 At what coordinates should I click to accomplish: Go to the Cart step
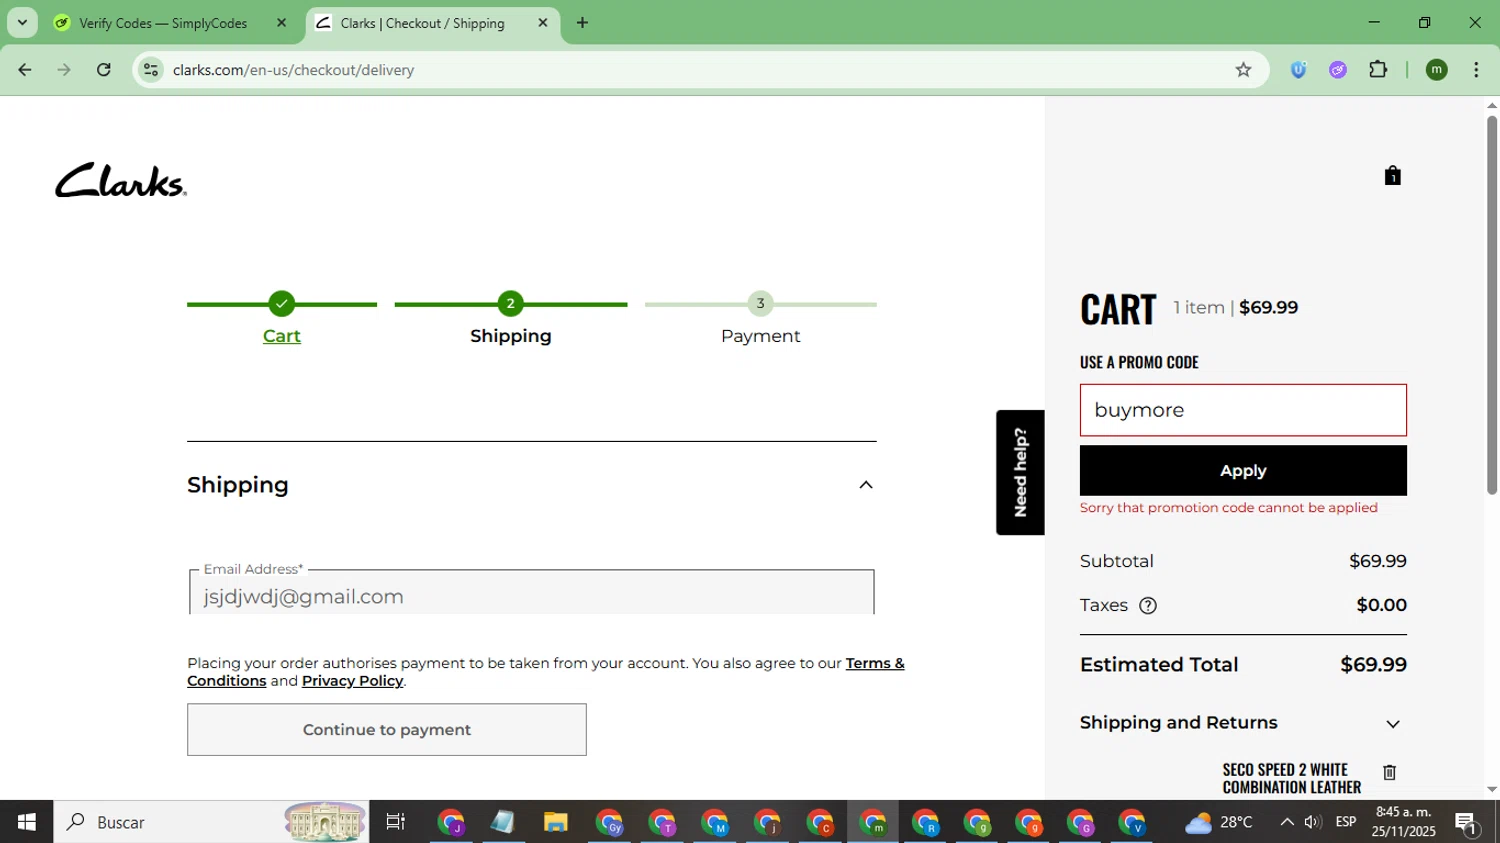pos(281,336)
